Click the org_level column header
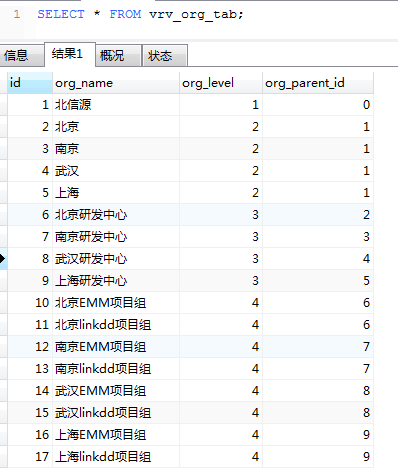Viewport: 398px width, 471px height. (x=221, y=83)
